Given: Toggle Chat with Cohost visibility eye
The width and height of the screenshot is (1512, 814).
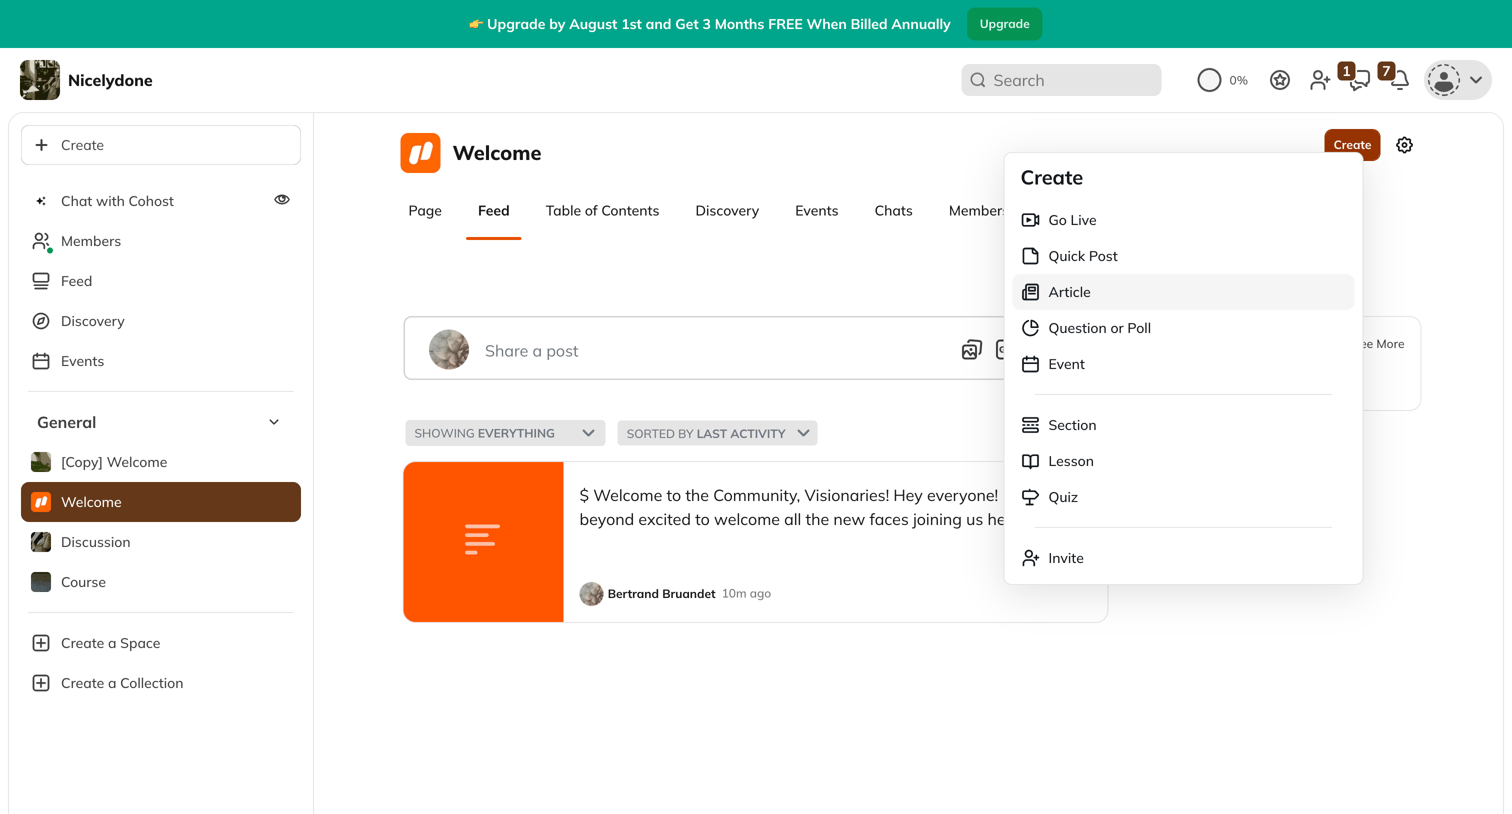Looking at the screenshot, I should tap(282, 200).
